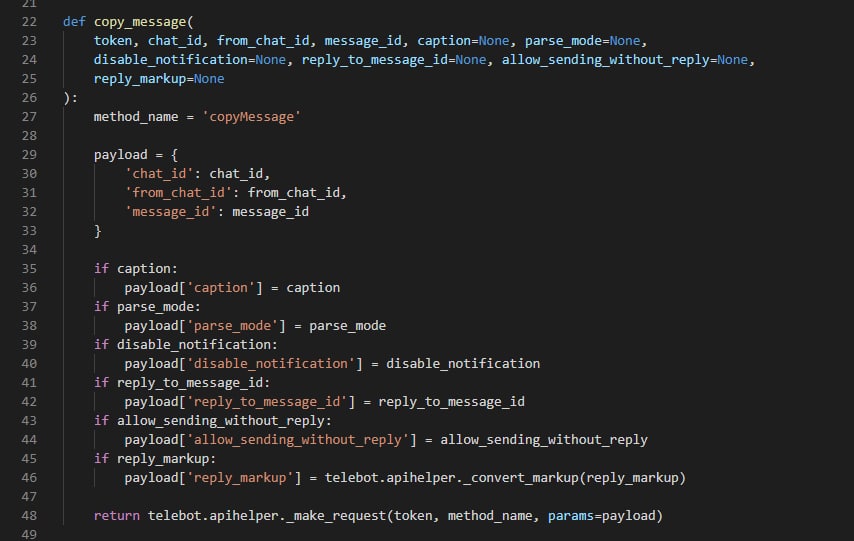Click 'params=payload' argument on line 48

[602, 516]
